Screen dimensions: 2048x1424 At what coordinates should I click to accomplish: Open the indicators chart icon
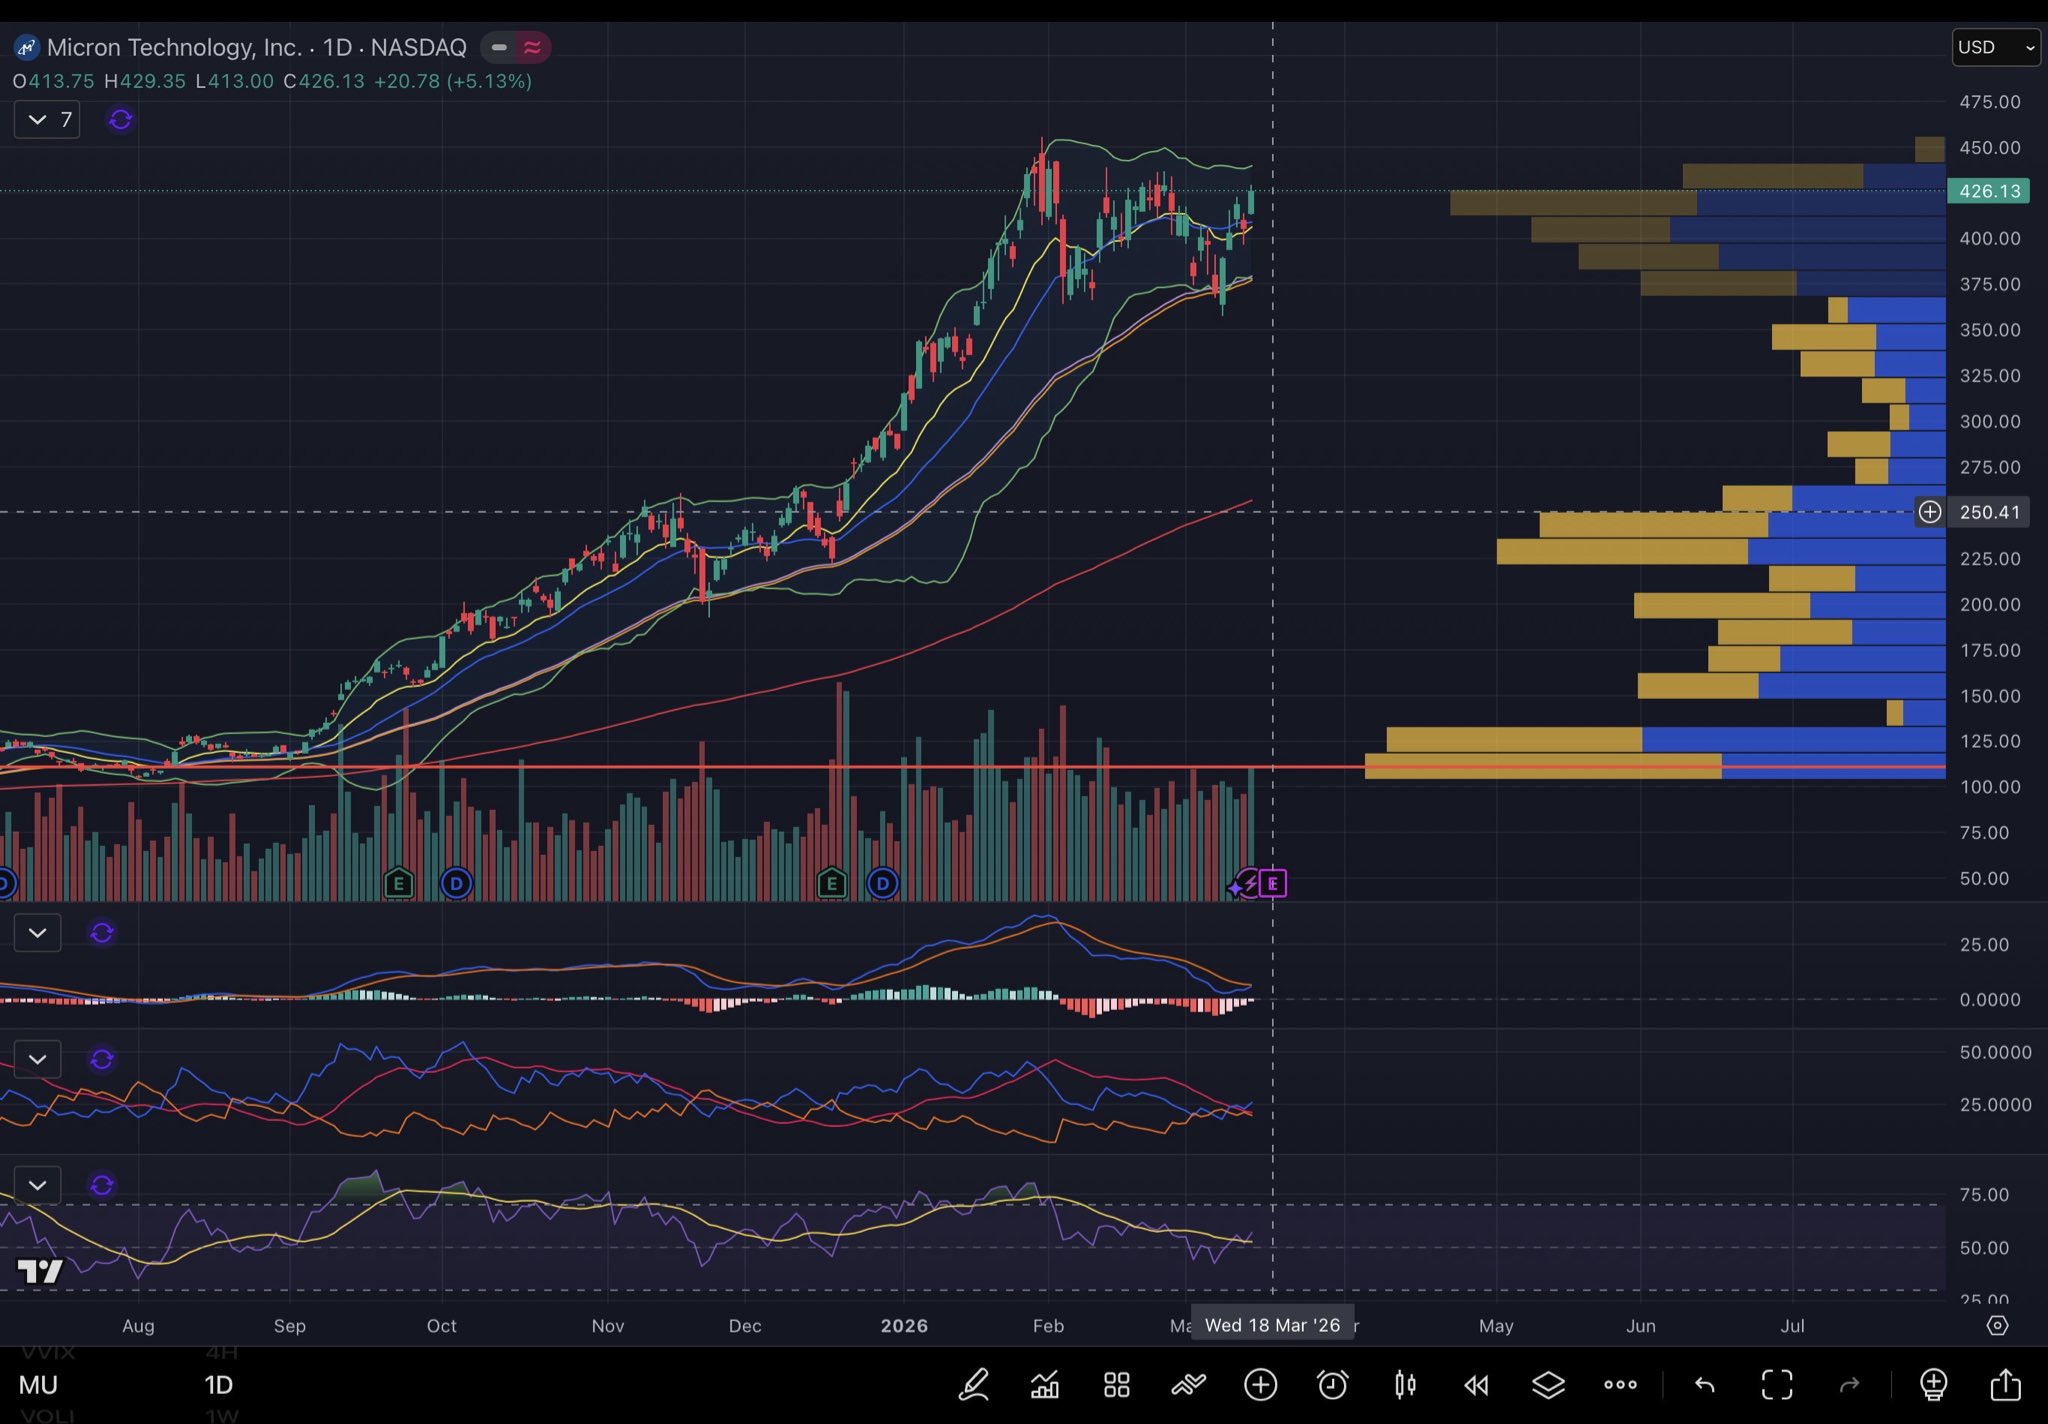1045,1385
